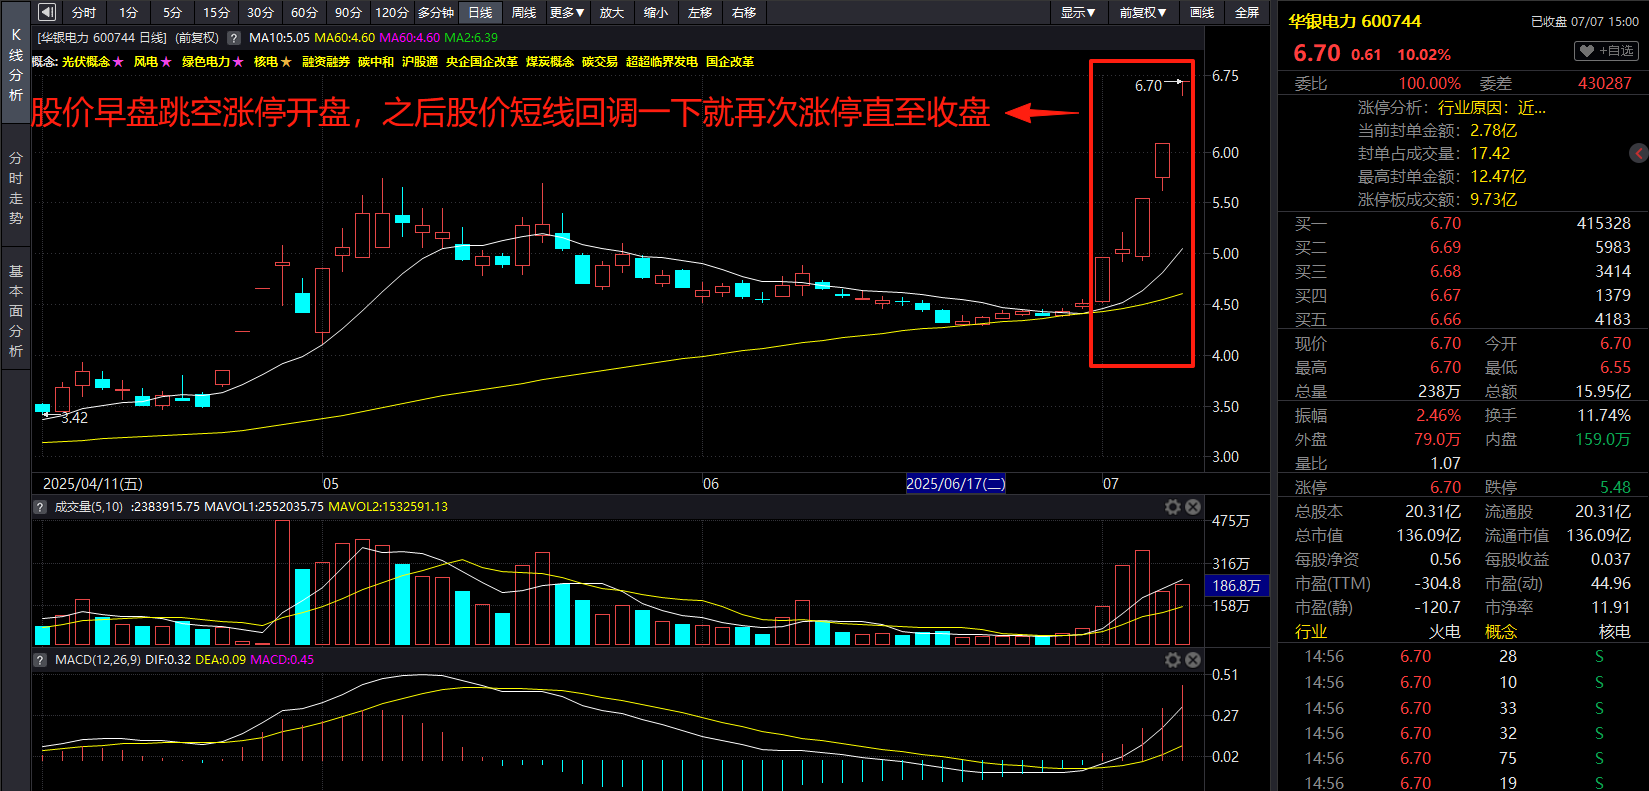The width and height of the screenshot is (1649, 791).
Task: Open the 央企国企改革 concept link
Action: (482, 62)
